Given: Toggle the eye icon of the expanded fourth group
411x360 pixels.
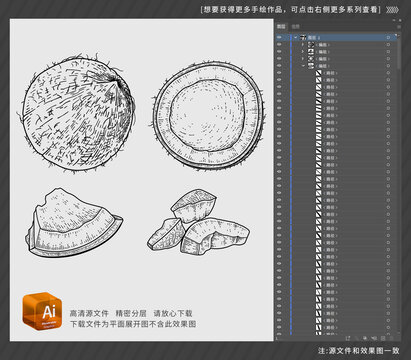Looking at the screenshot, I should pyautogui.click(x=279, y=66).
